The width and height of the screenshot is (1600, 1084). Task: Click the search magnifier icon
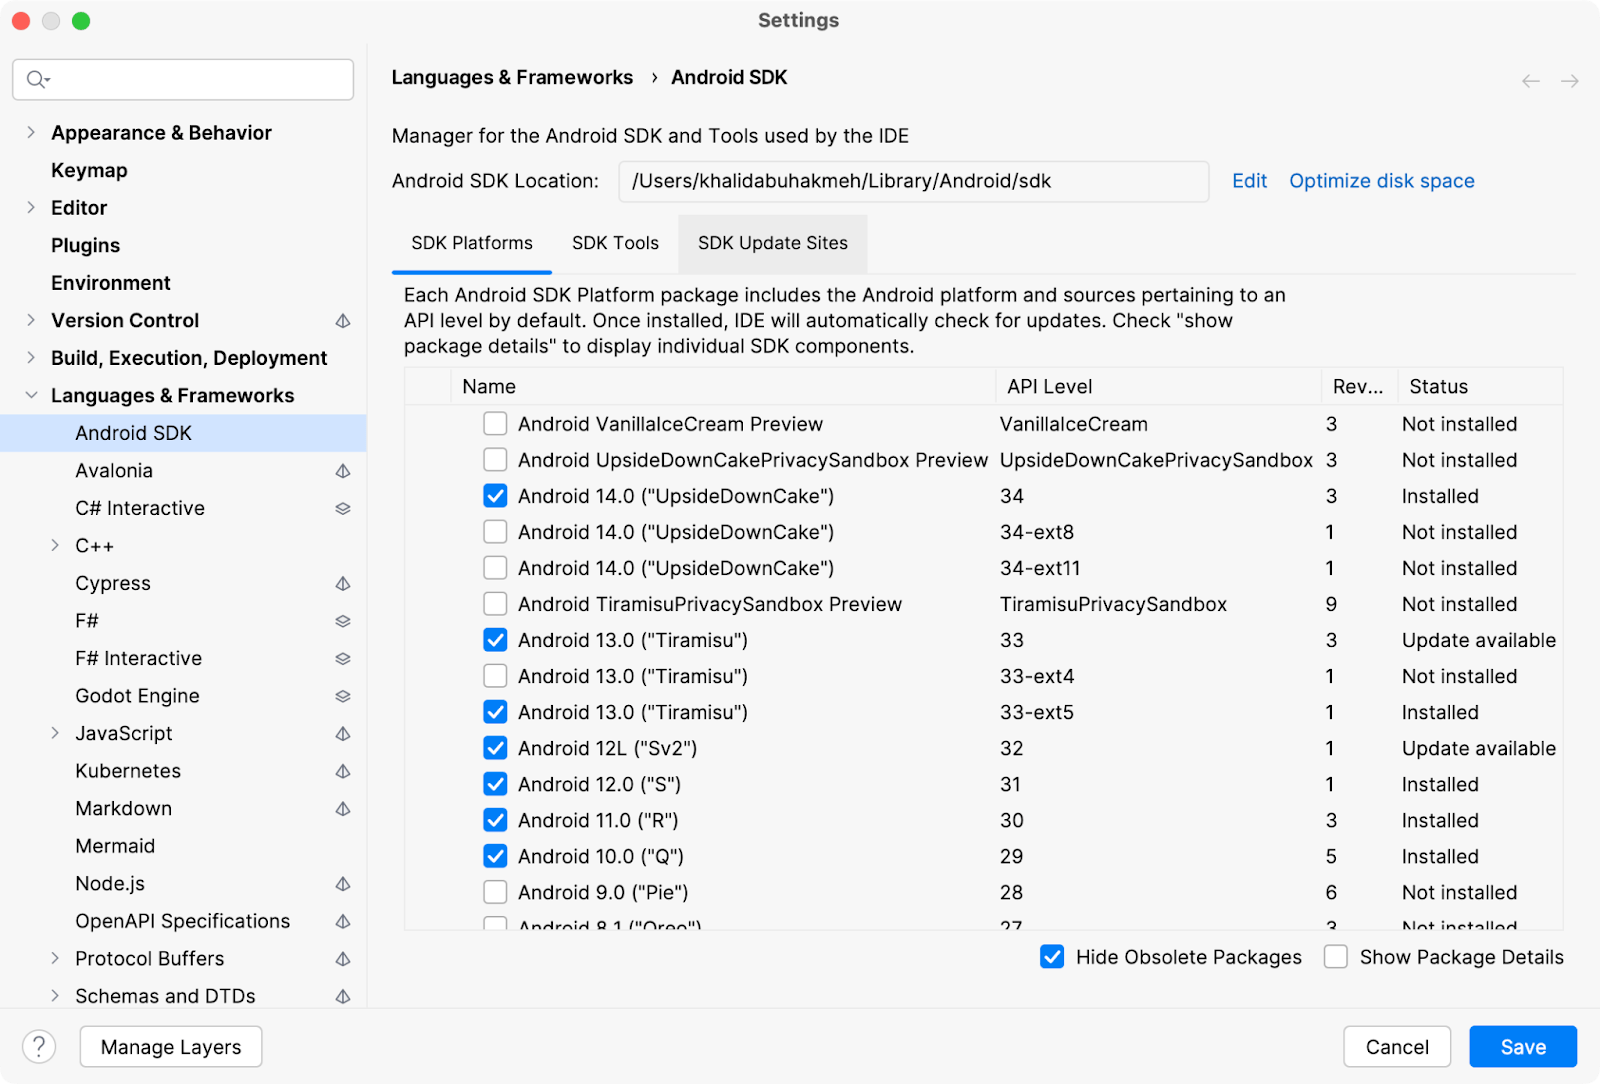pos(37,80)
